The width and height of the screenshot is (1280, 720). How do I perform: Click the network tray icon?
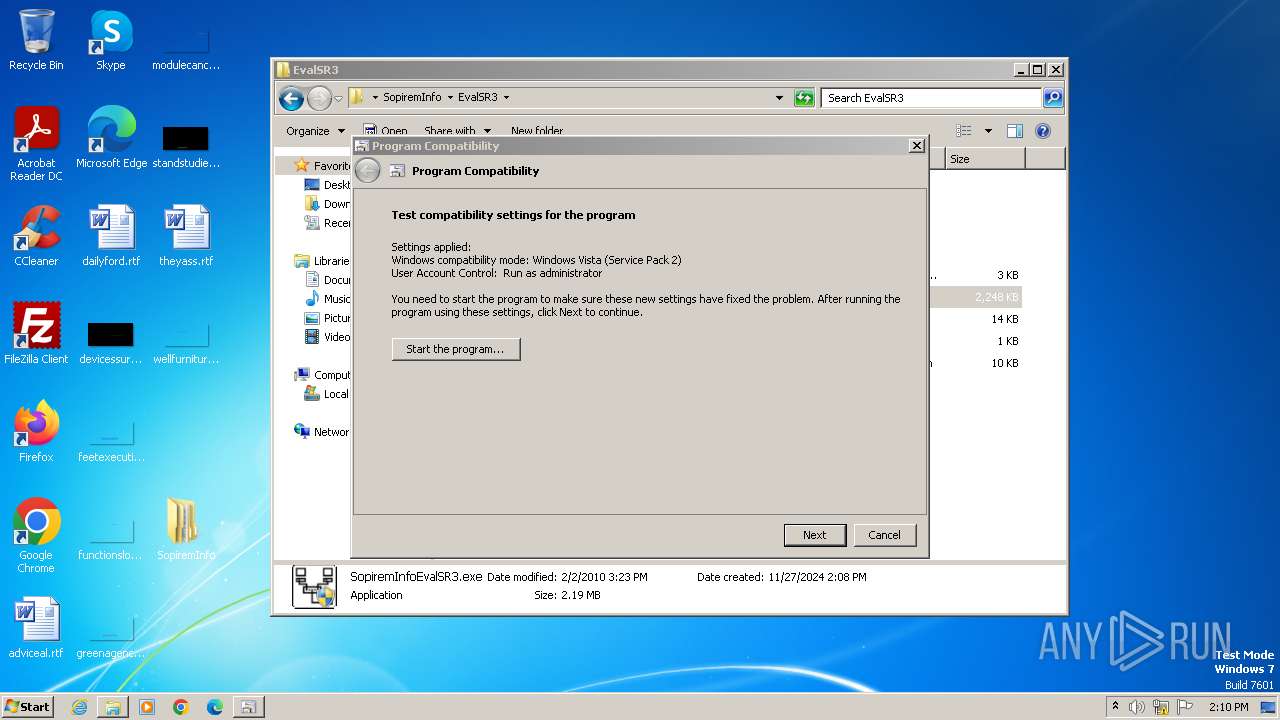[x=1161, y=707]
